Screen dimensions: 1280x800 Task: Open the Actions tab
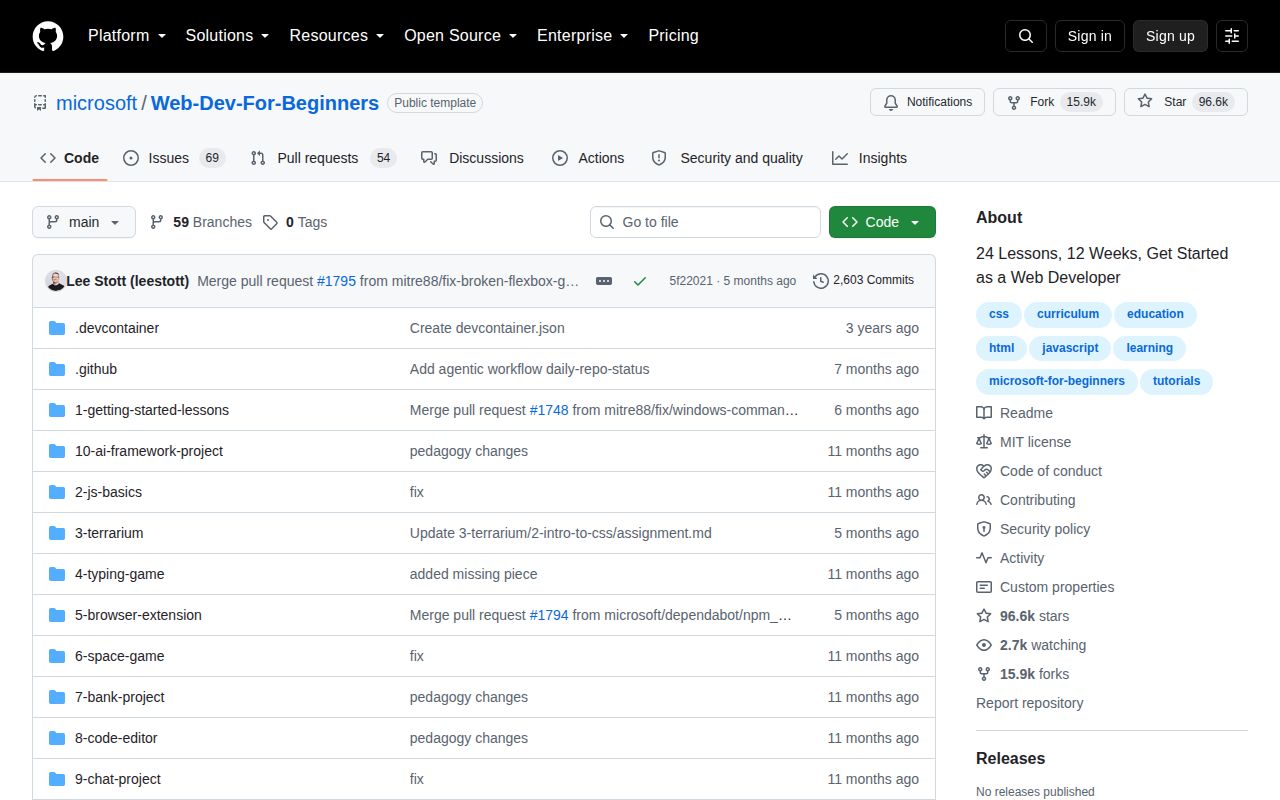tap(588, 158)
